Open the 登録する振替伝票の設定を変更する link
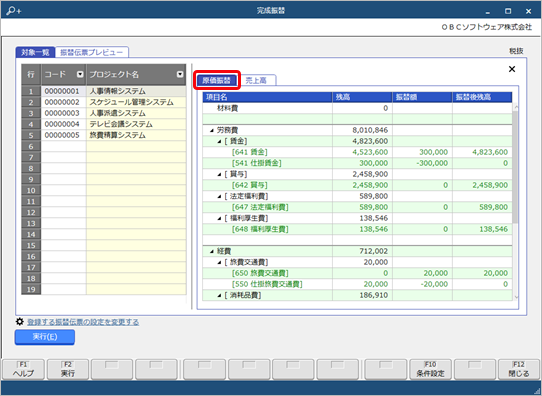 coord(83,322)
